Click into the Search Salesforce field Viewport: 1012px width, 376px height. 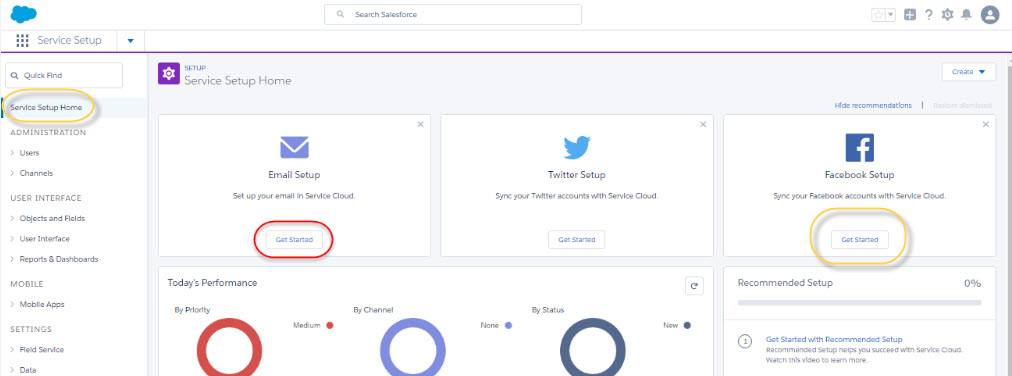click(x=452, y=14)
